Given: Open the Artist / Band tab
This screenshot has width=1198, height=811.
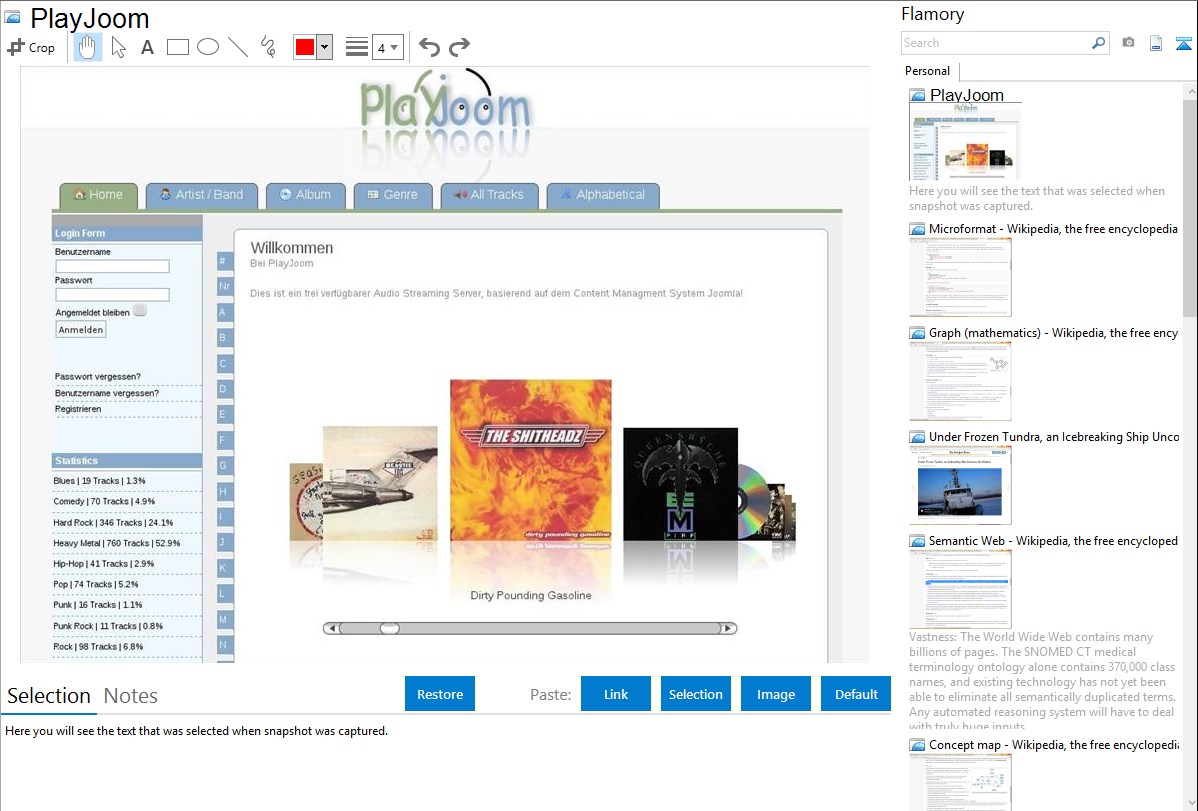Looking at the screenshot, I should (x=202, y=195).
